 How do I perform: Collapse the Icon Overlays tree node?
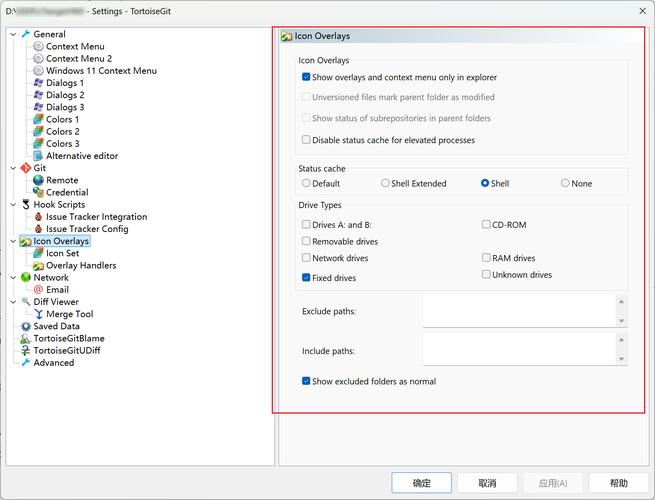tap(13, 241)
